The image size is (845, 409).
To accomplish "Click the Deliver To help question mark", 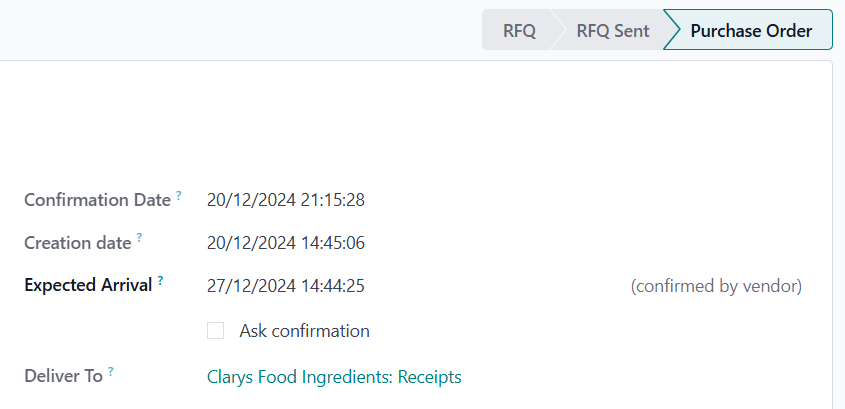I will (111, 372).
